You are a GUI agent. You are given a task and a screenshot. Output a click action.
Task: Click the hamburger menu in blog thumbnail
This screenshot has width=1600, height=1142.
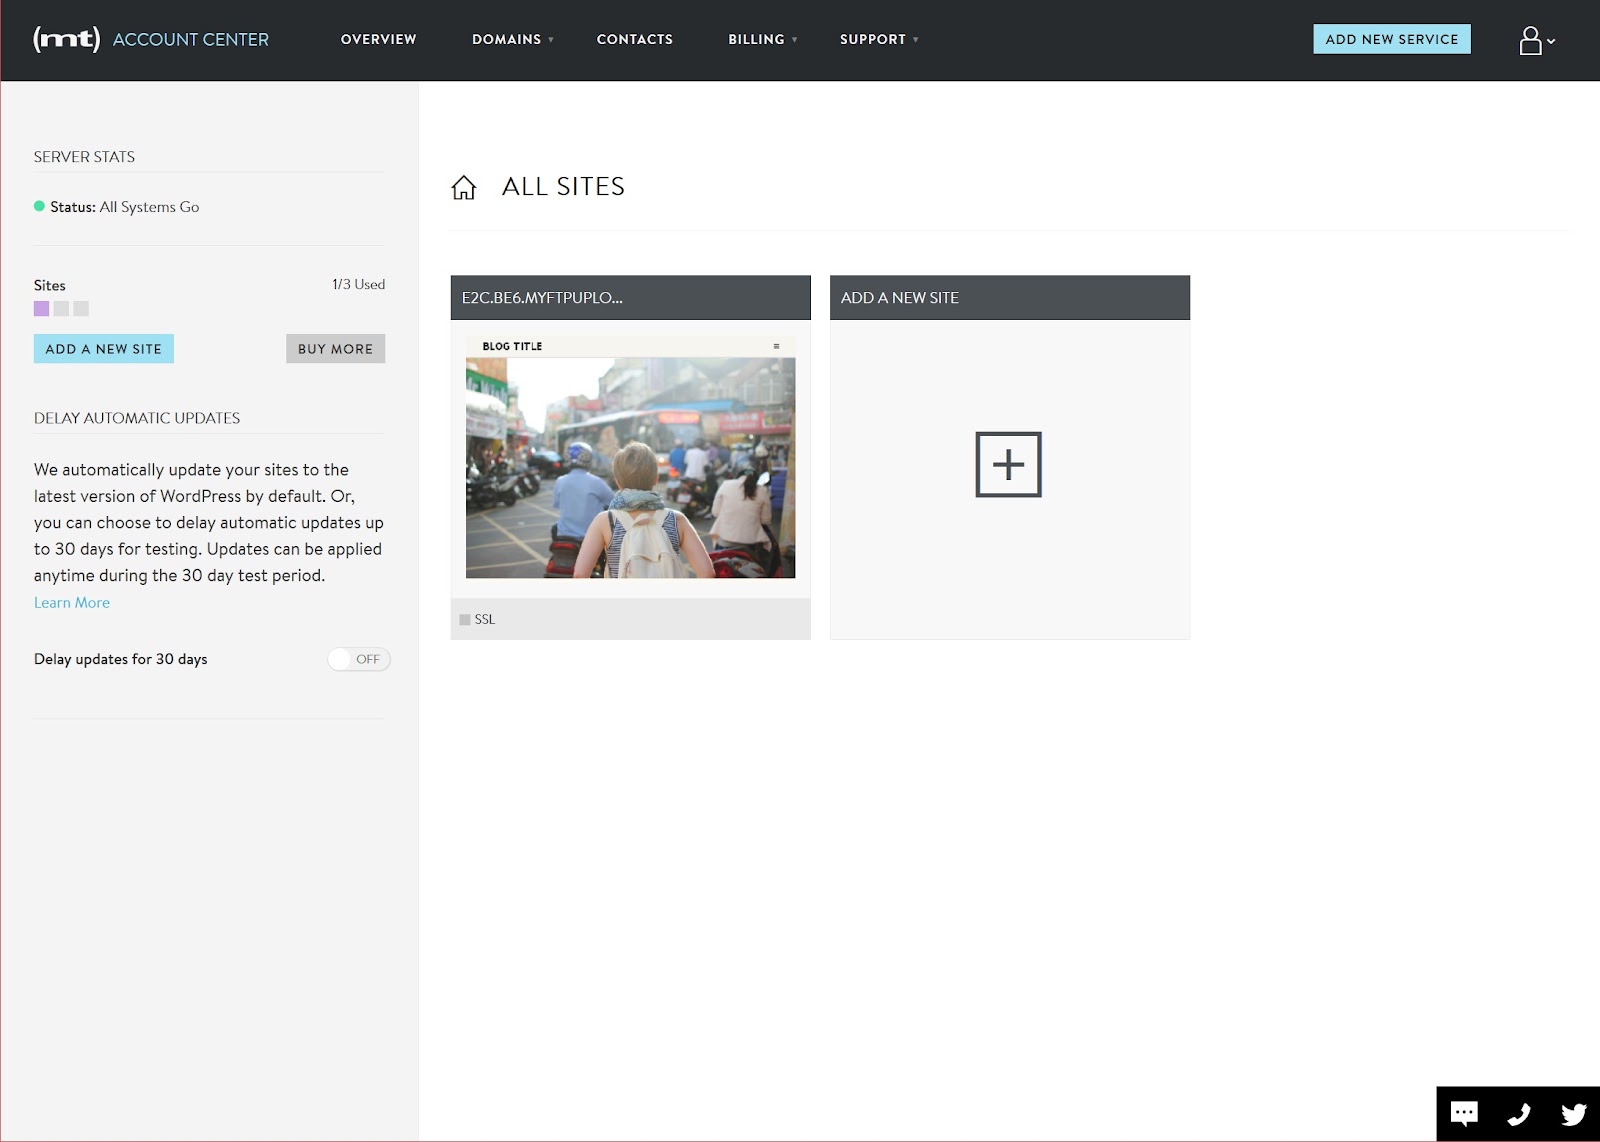point(776,346)
